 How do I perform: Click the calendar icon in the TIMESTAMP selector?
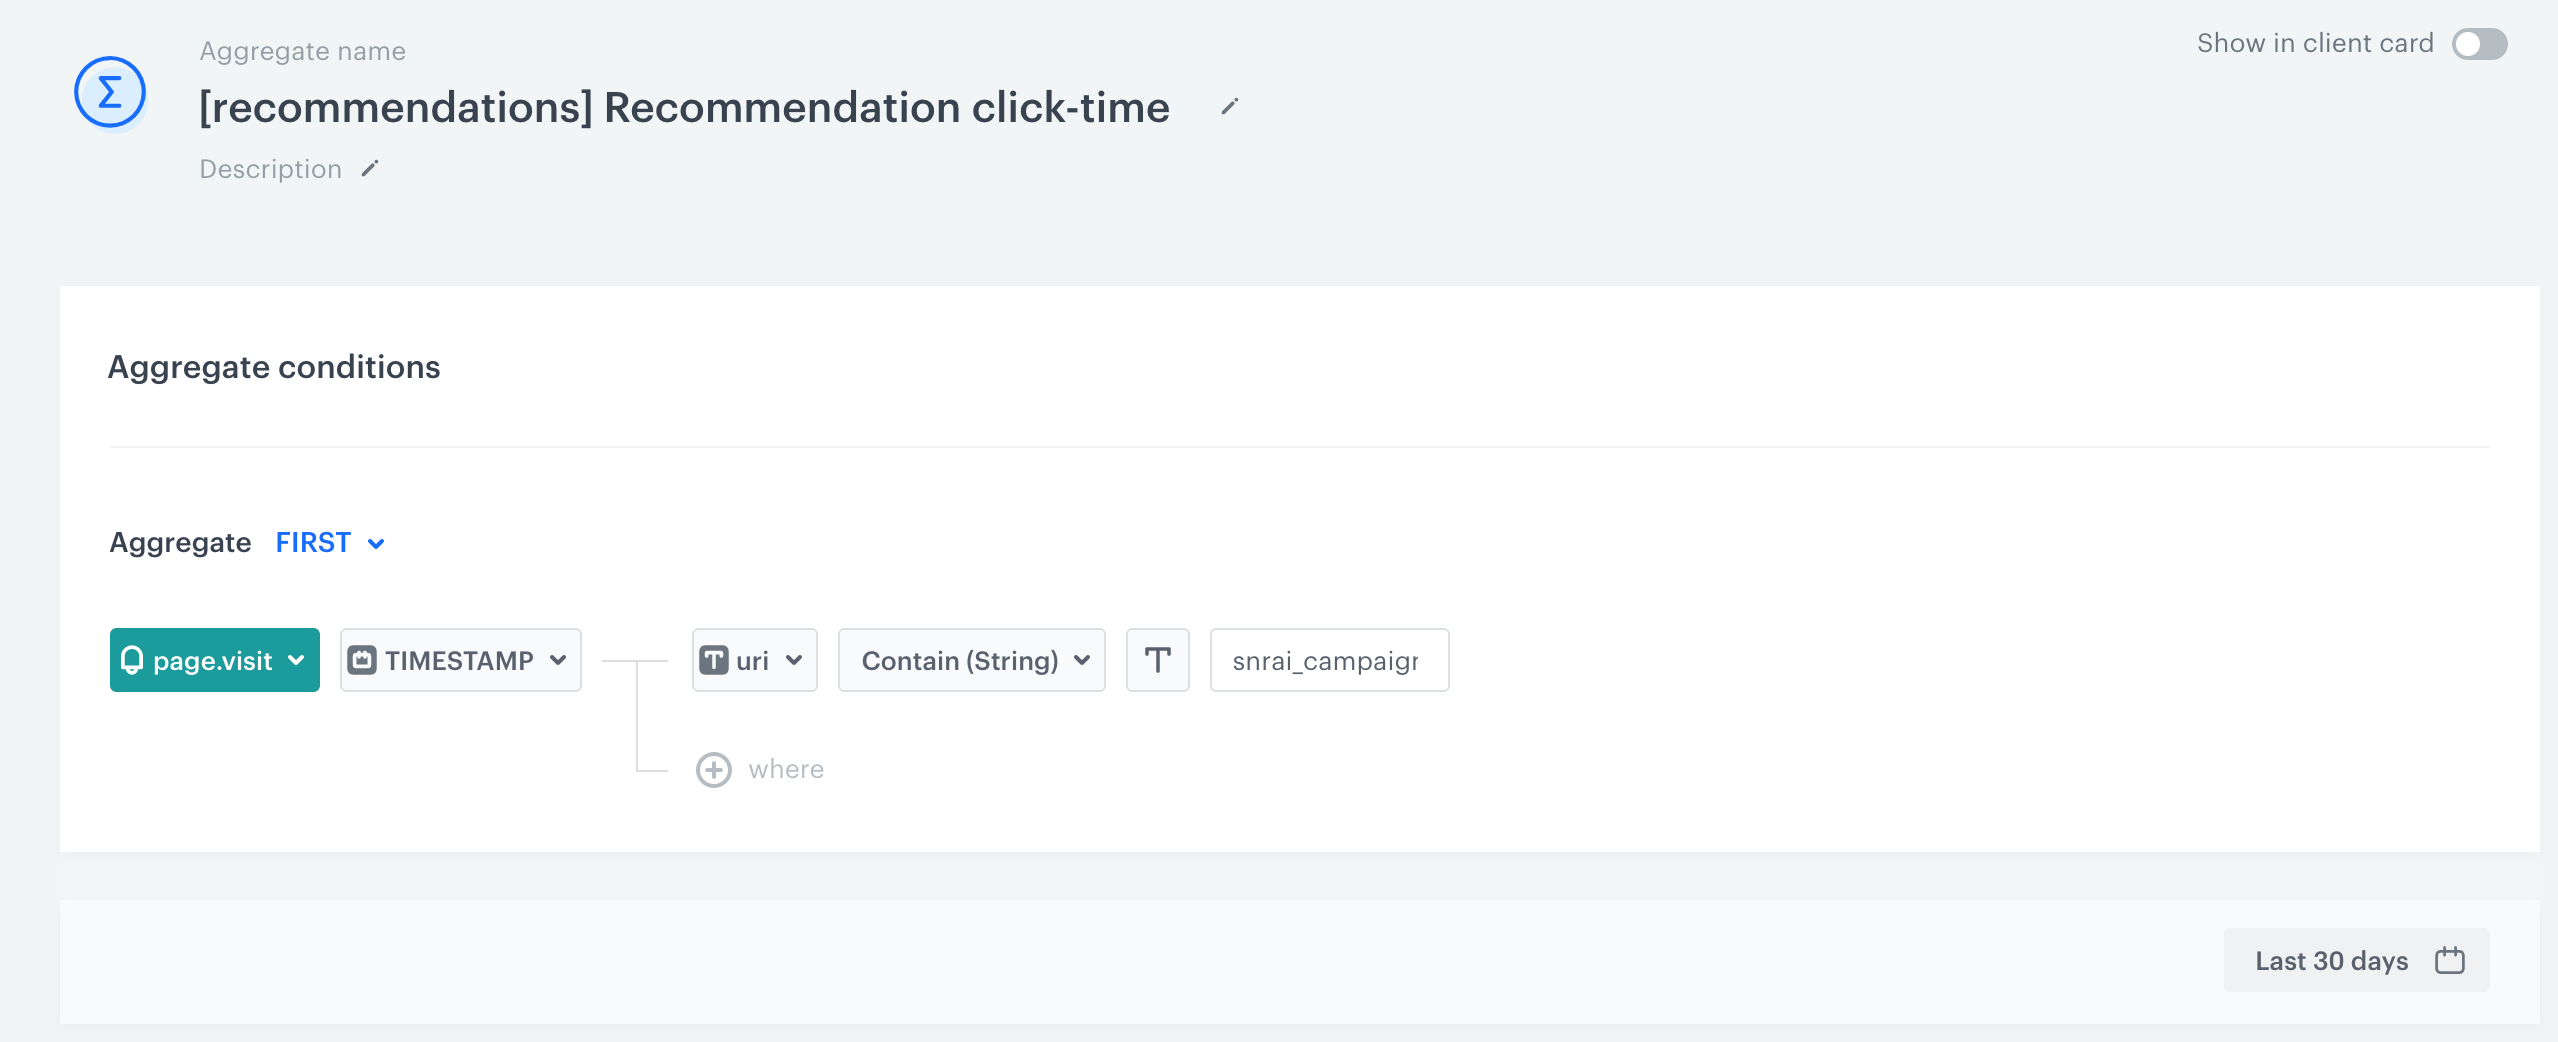pyautogui.click(x=362, y=660)
